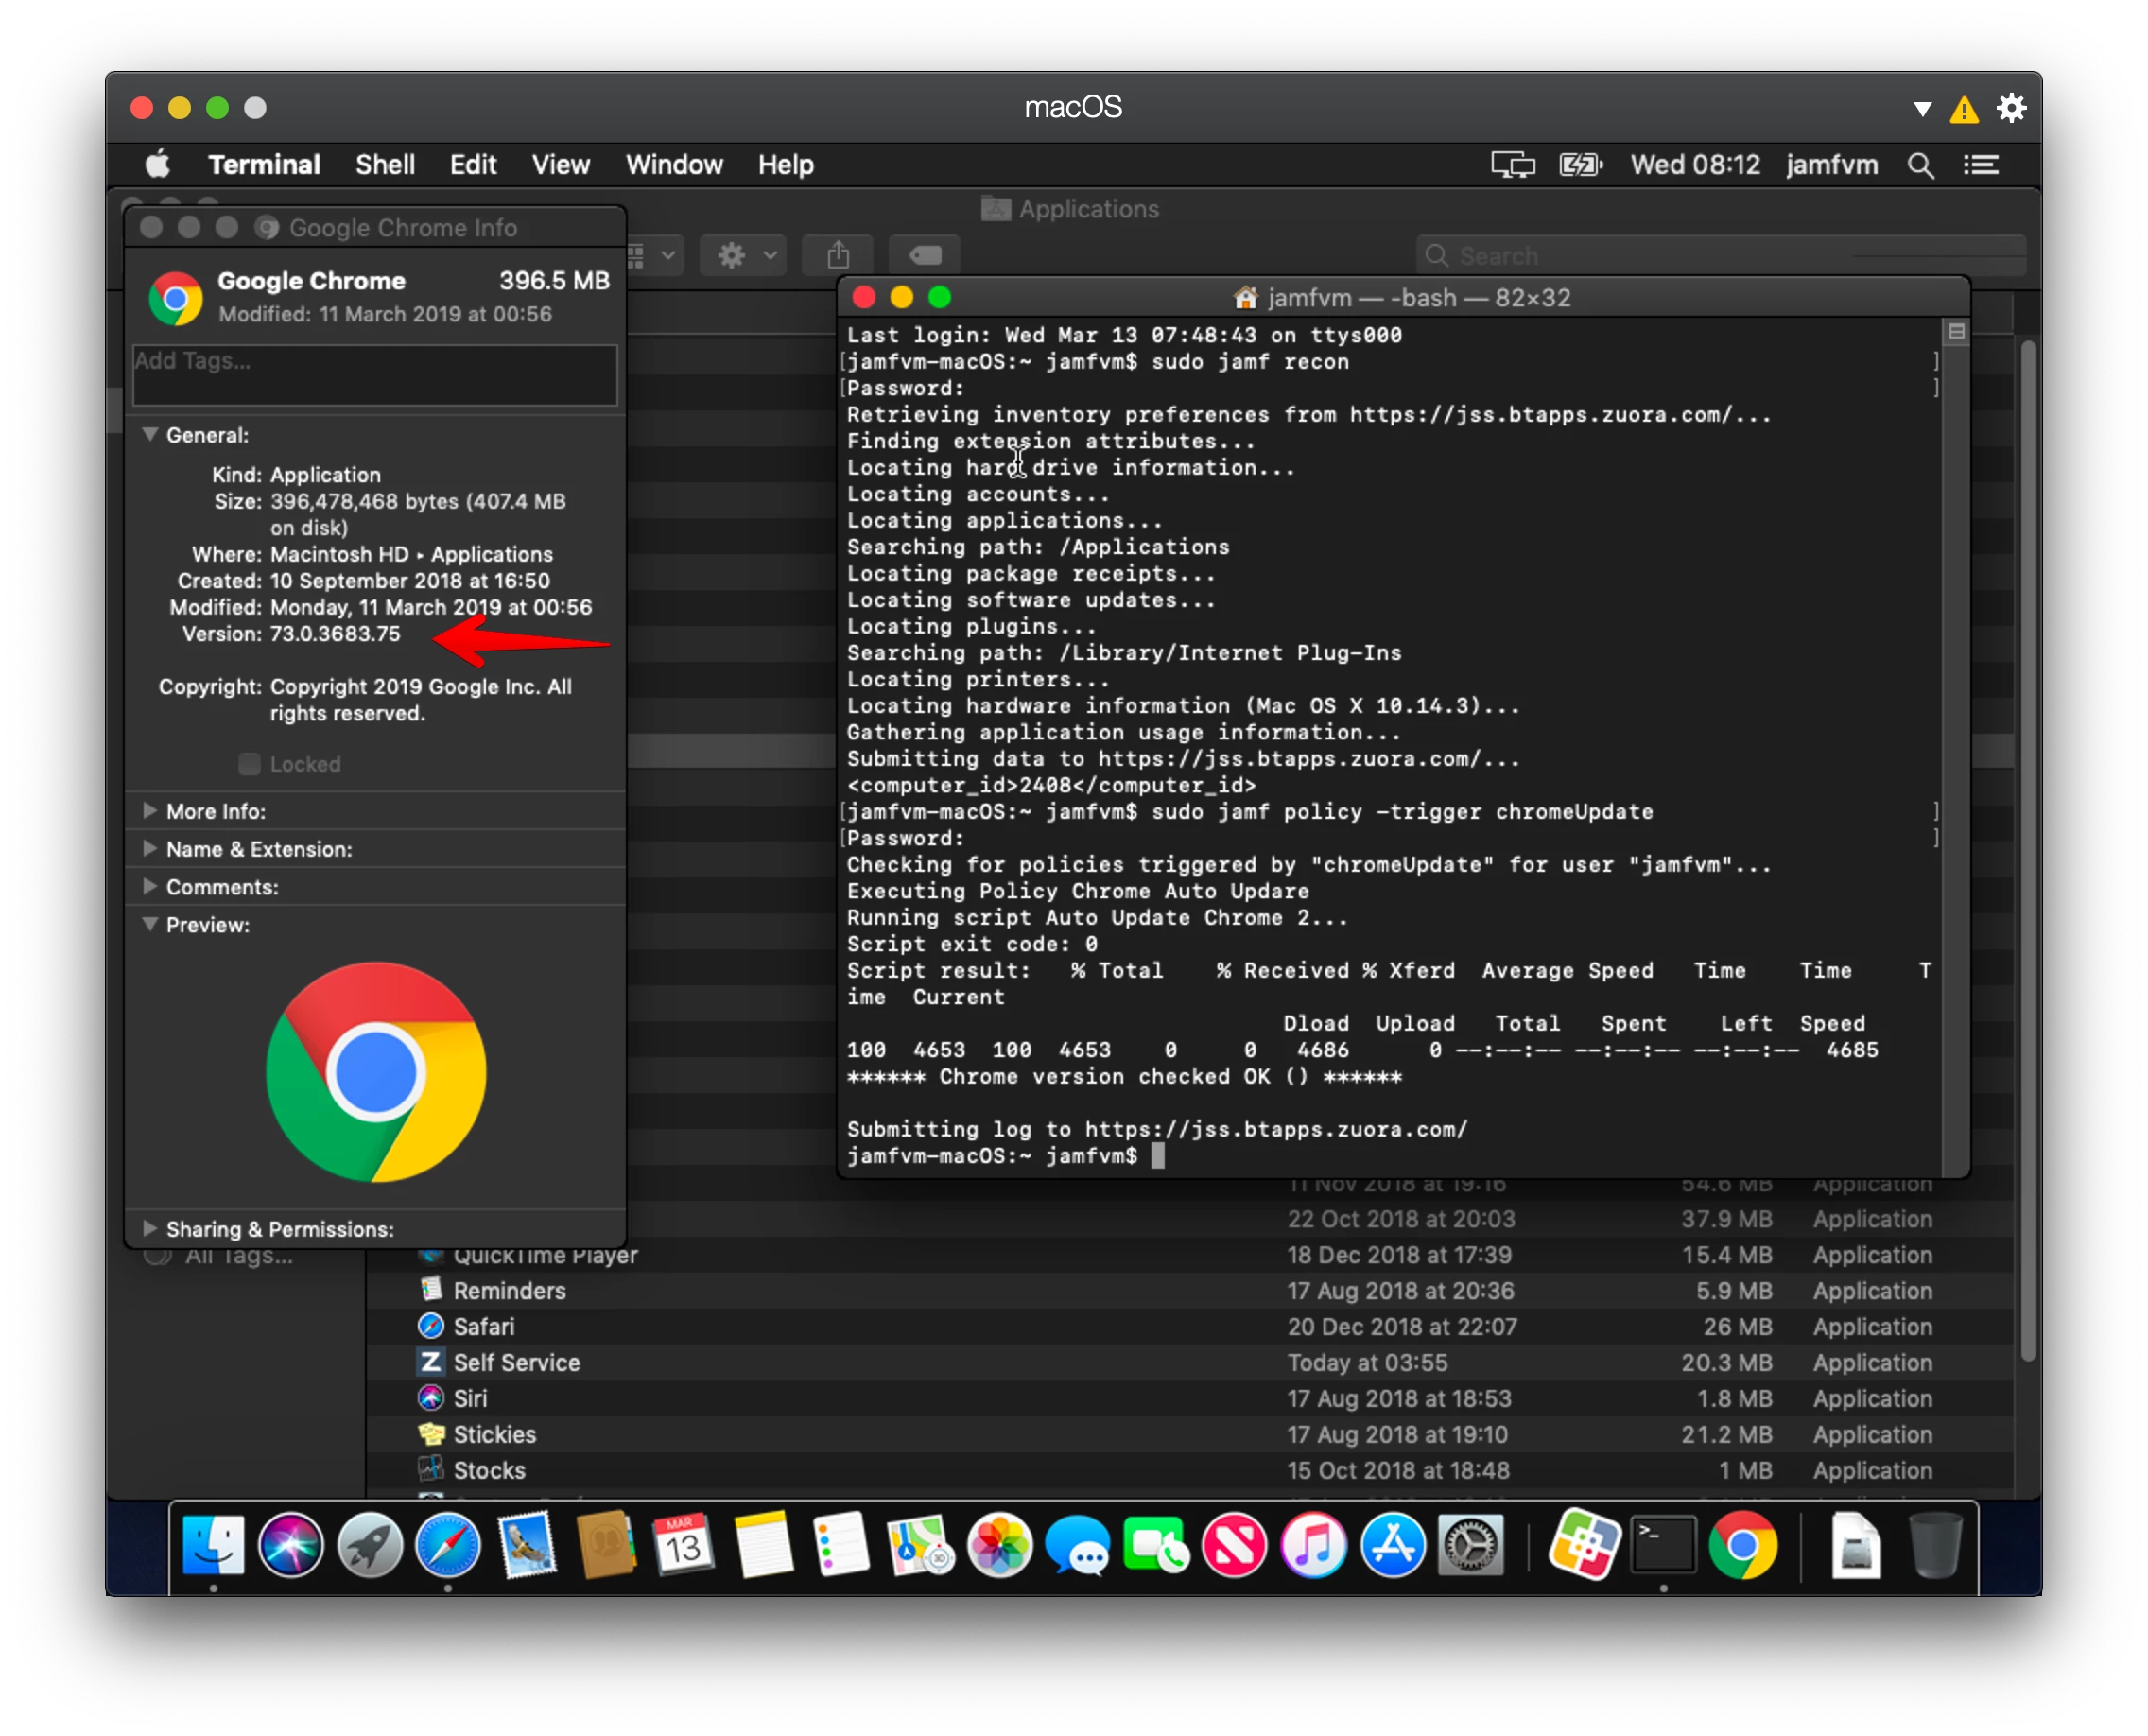2148x1736 pixels.
Task: Collapse the Preview section
Action: (150, 925)
